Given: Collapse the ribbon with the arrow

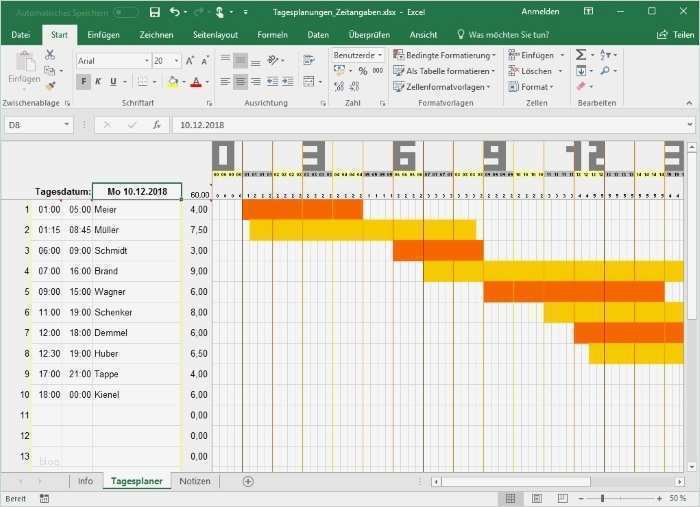Looking at the screenshot, I should click(x=689, y=103).
